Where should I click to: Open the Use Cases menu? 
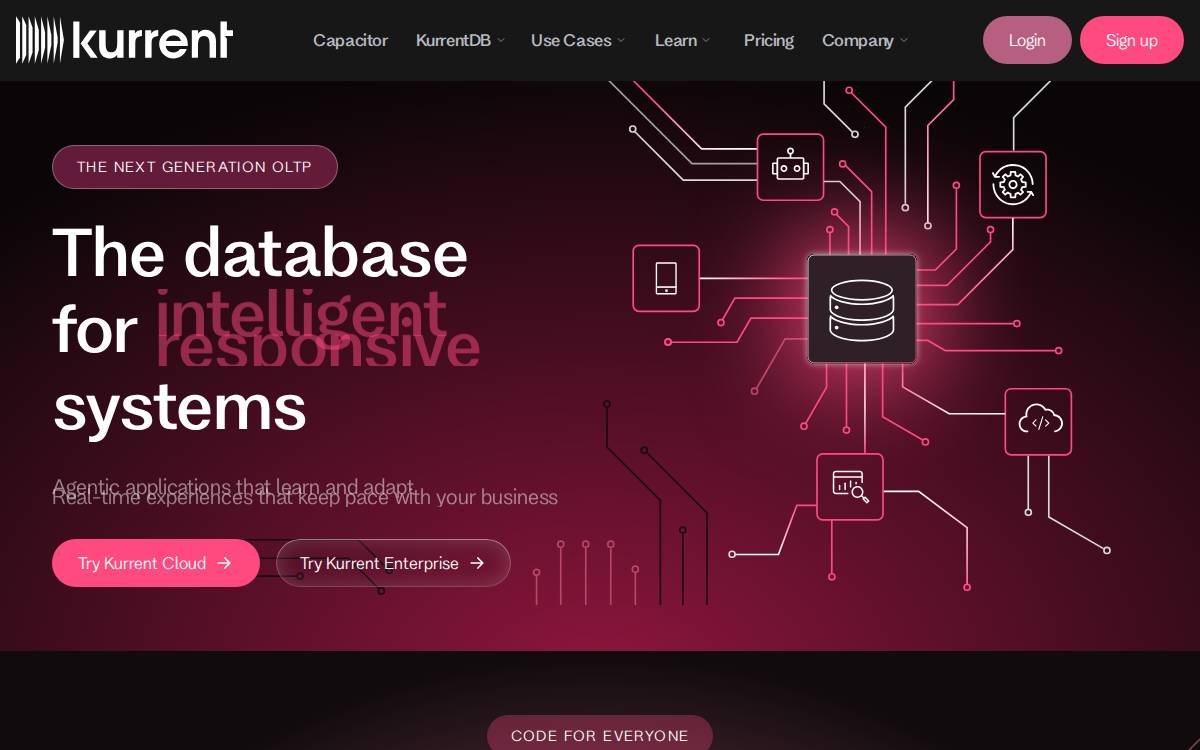(578, 40)
